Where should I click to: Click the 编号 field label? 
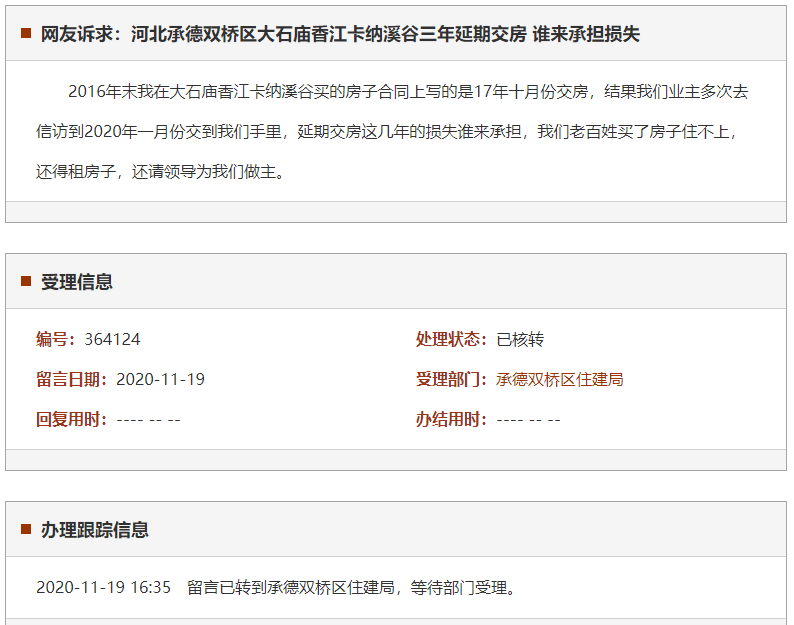click(x=56, y=340)
